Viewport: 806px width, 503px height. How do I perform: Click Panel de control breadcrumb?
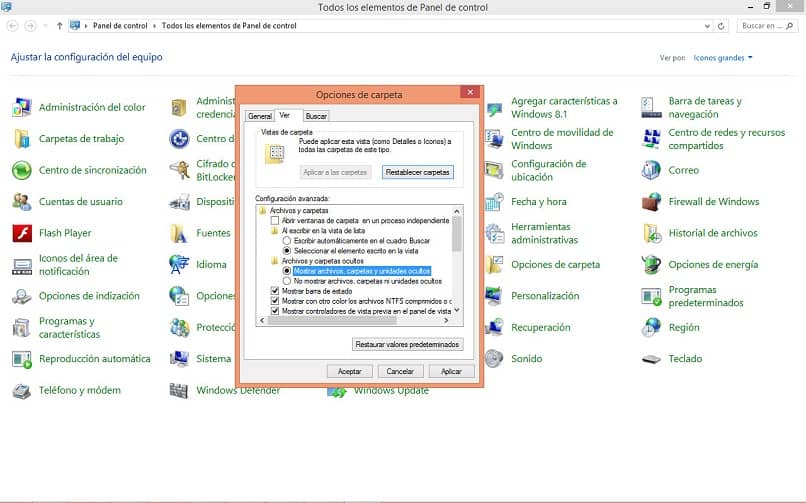pos(120,26)
